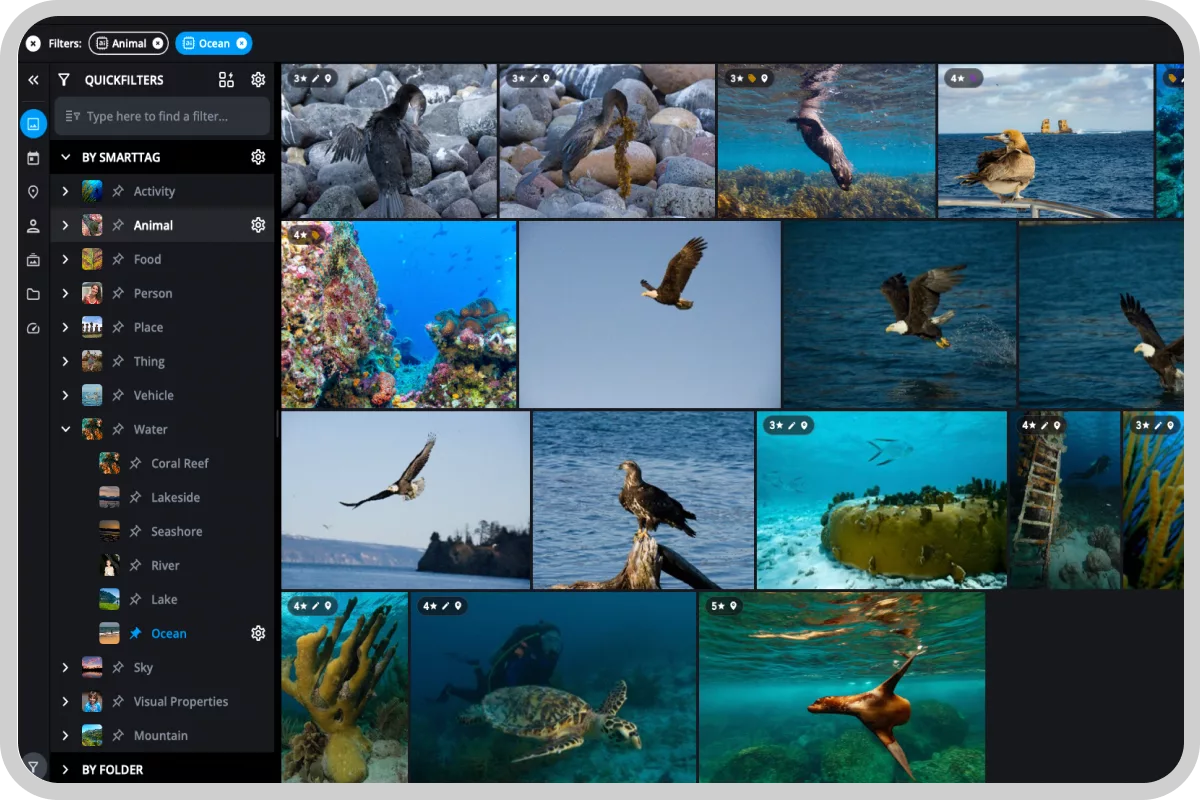Open the speedometer dashboard icon in the sidebar

click(x=33, y=328)
